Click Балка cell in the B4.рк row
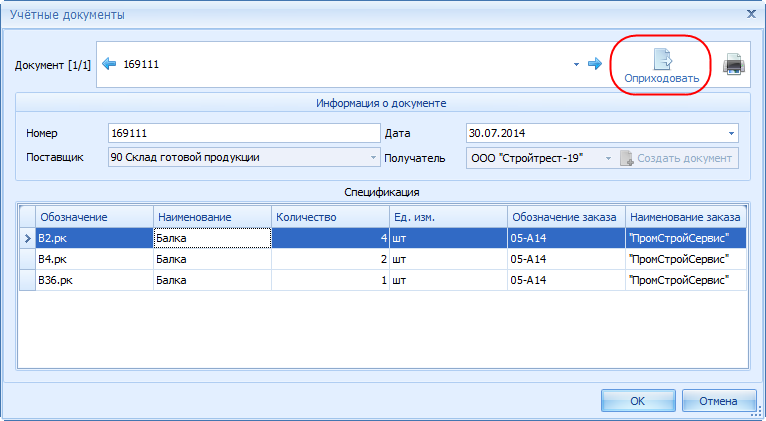Screen dimensions: 766x421 coord(213,259)
